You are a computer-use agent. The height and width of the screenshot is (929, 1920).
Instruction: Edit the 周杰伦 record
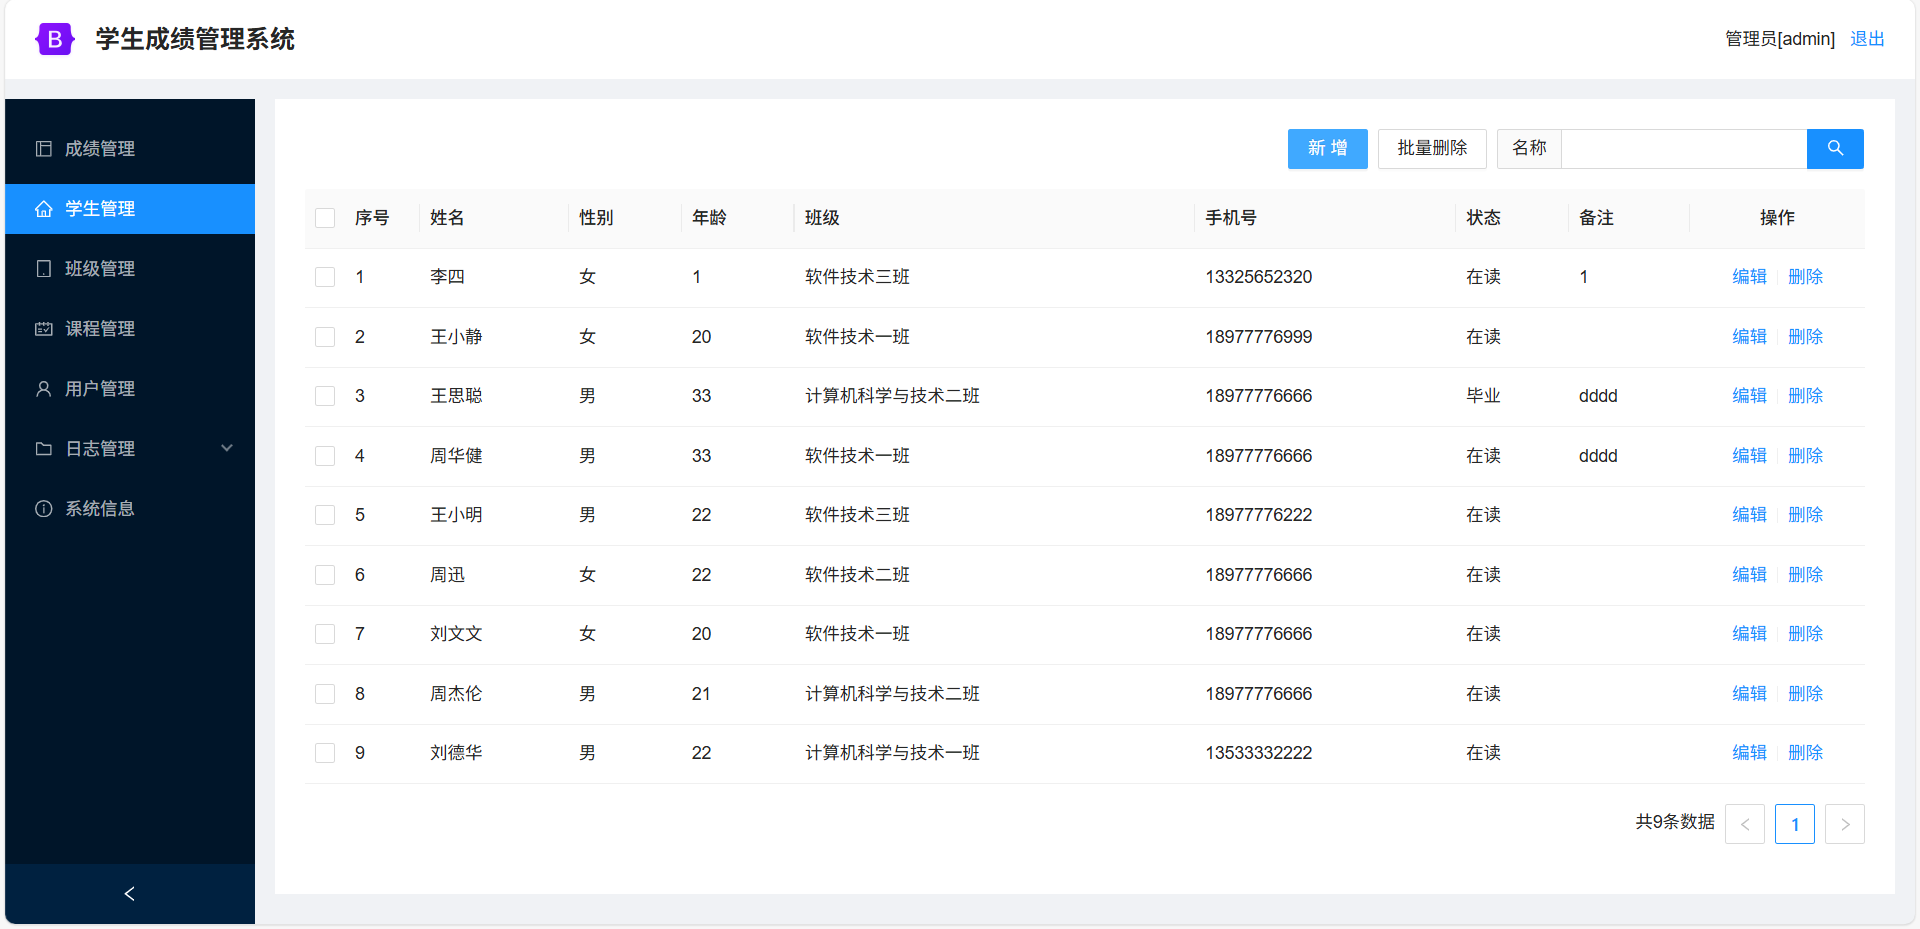1749,694
